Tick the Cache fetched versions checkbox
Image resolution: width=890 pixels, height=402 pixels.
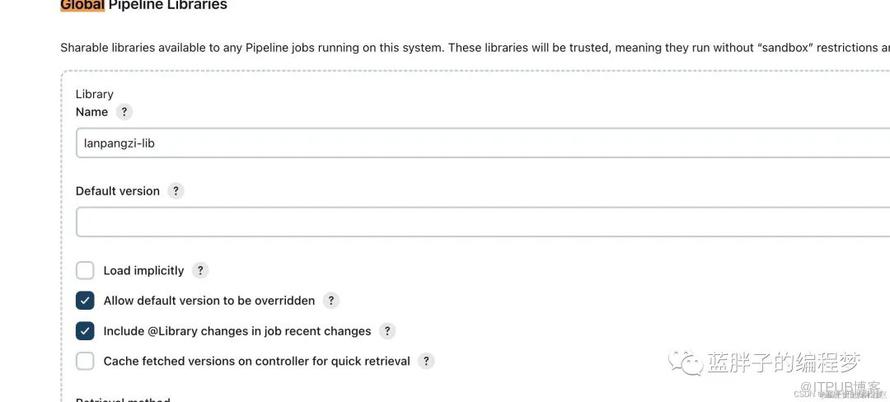(x=85, y=361)
